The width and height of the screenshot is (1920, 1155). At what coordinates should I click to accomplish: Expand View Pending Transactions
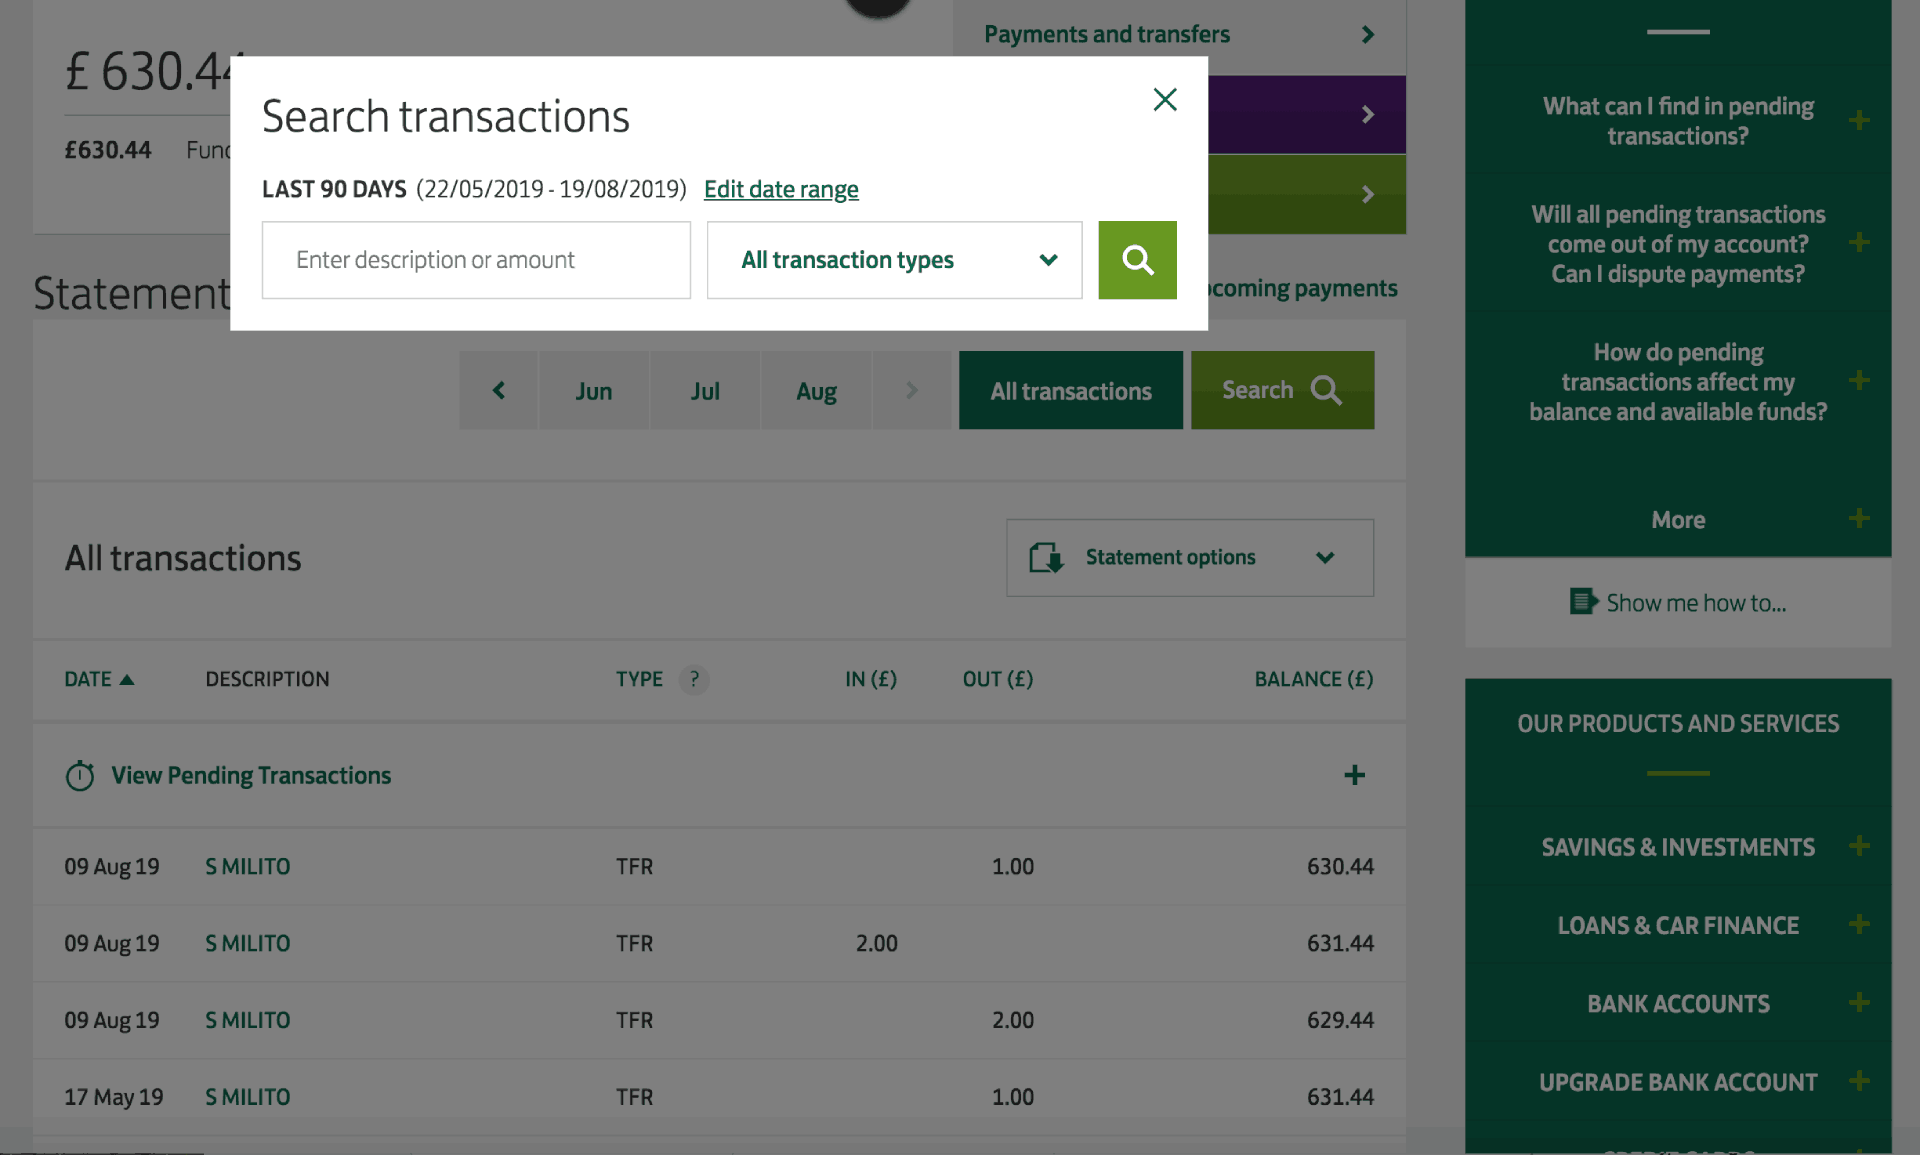tap(1355, 775)
